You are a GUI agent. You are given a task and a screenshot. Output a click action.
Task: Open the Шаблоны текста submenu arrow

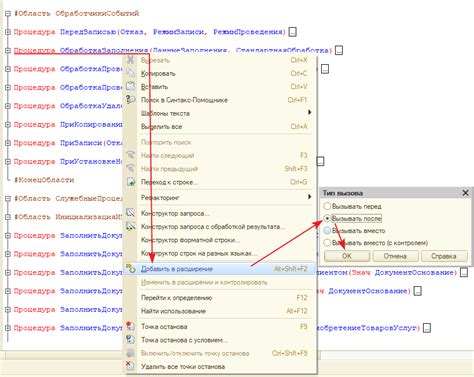(x=310, y=112)
